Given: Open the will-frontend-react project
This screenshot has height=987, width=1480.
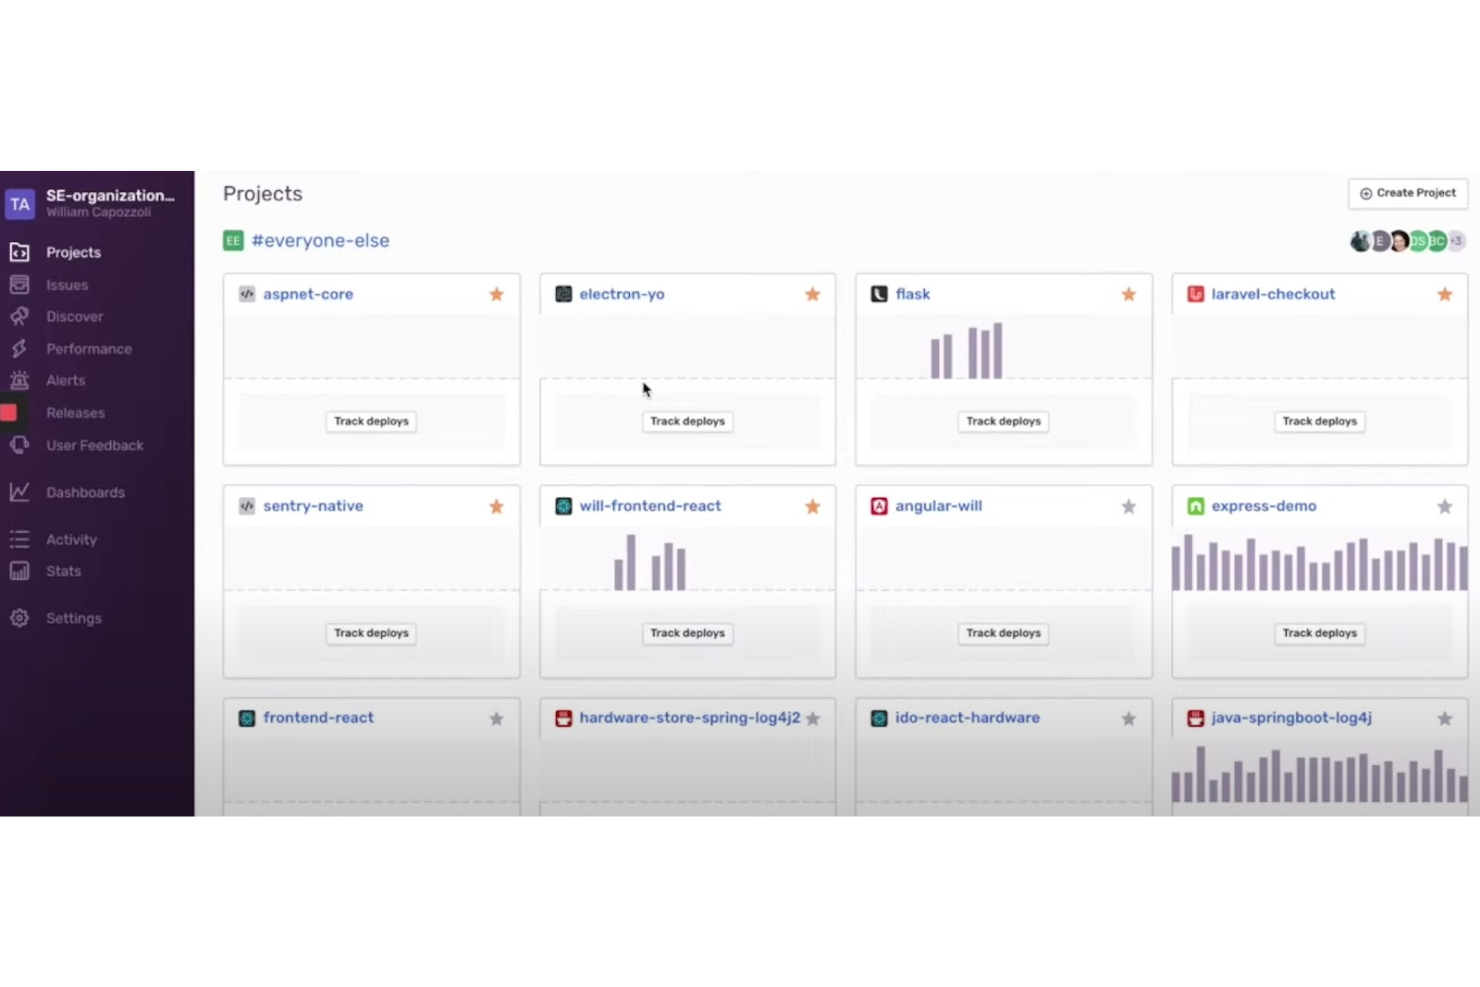Looking at the screenshot, I should (650, 506).
